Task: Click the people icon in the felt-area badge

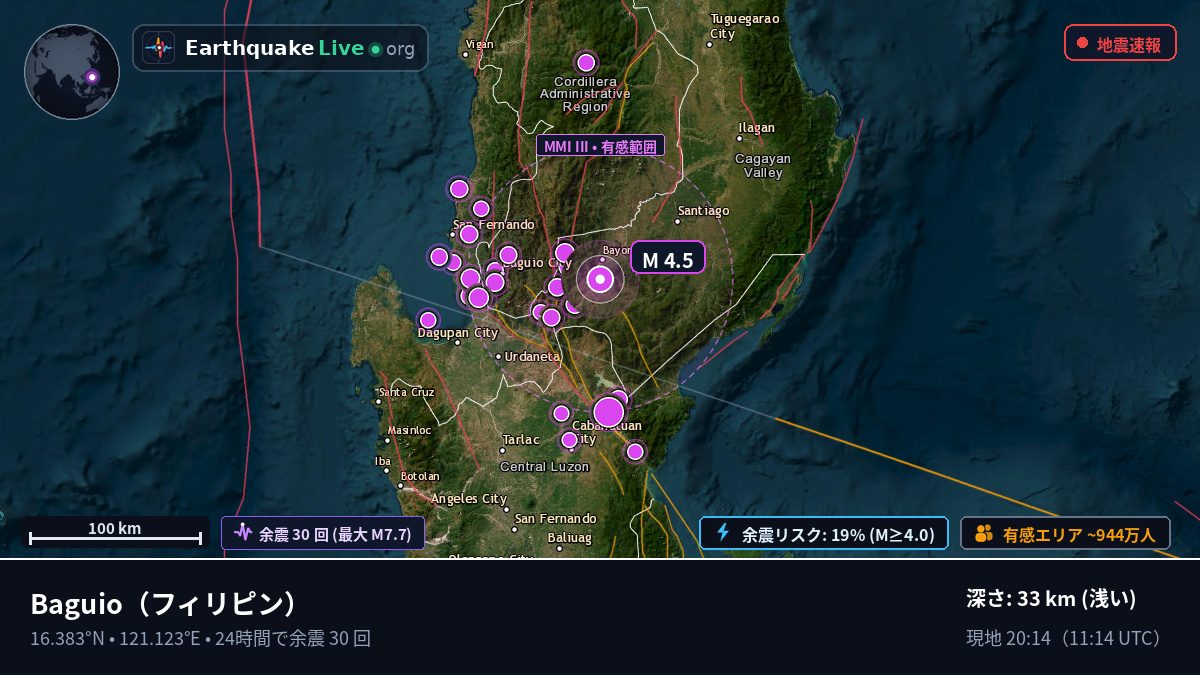Action: 984,534
